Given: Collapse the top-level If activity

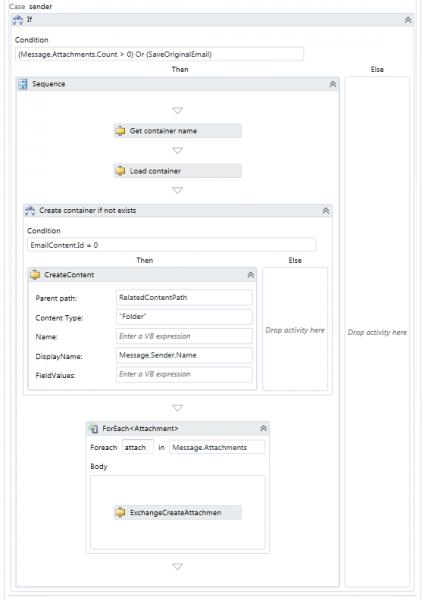Looking at the screenshot, I should coord(408,20).
